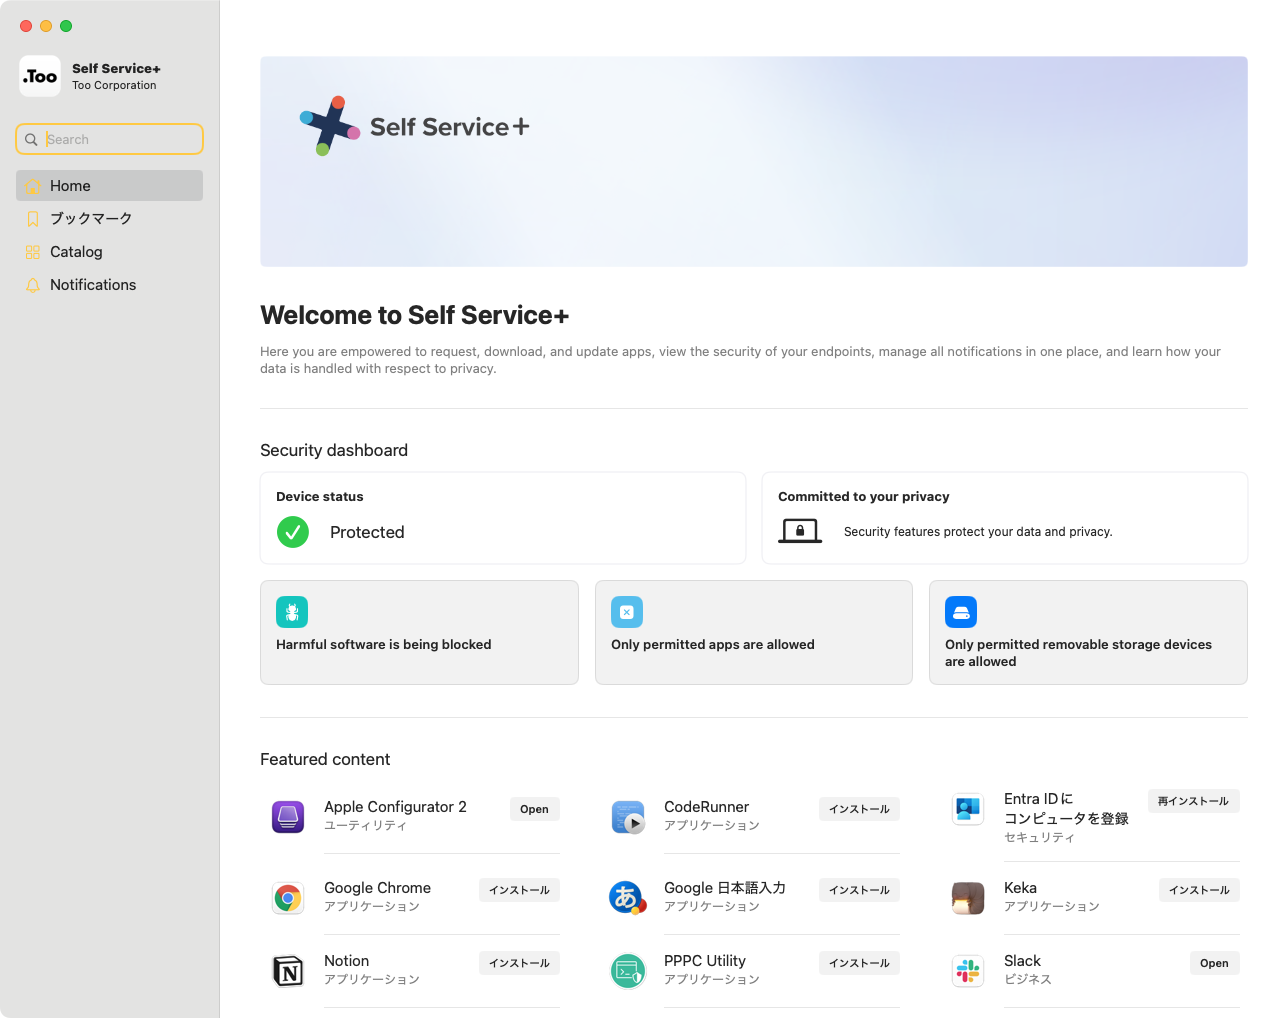
Task: Click the Google Chrome app icon
Action: coord(288,898)
